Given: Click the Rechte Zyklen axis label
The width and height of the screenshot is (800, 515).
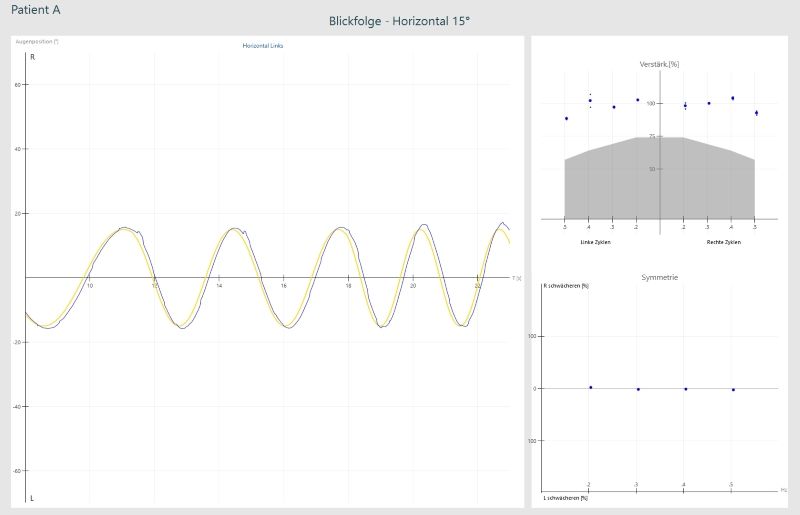Looking at the screenshot, I should [722, 242].
